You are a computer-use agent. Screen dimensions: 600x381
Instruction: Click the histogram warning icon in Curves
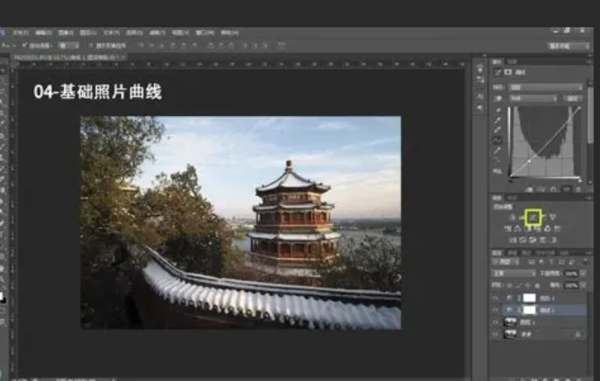(498, 171)
